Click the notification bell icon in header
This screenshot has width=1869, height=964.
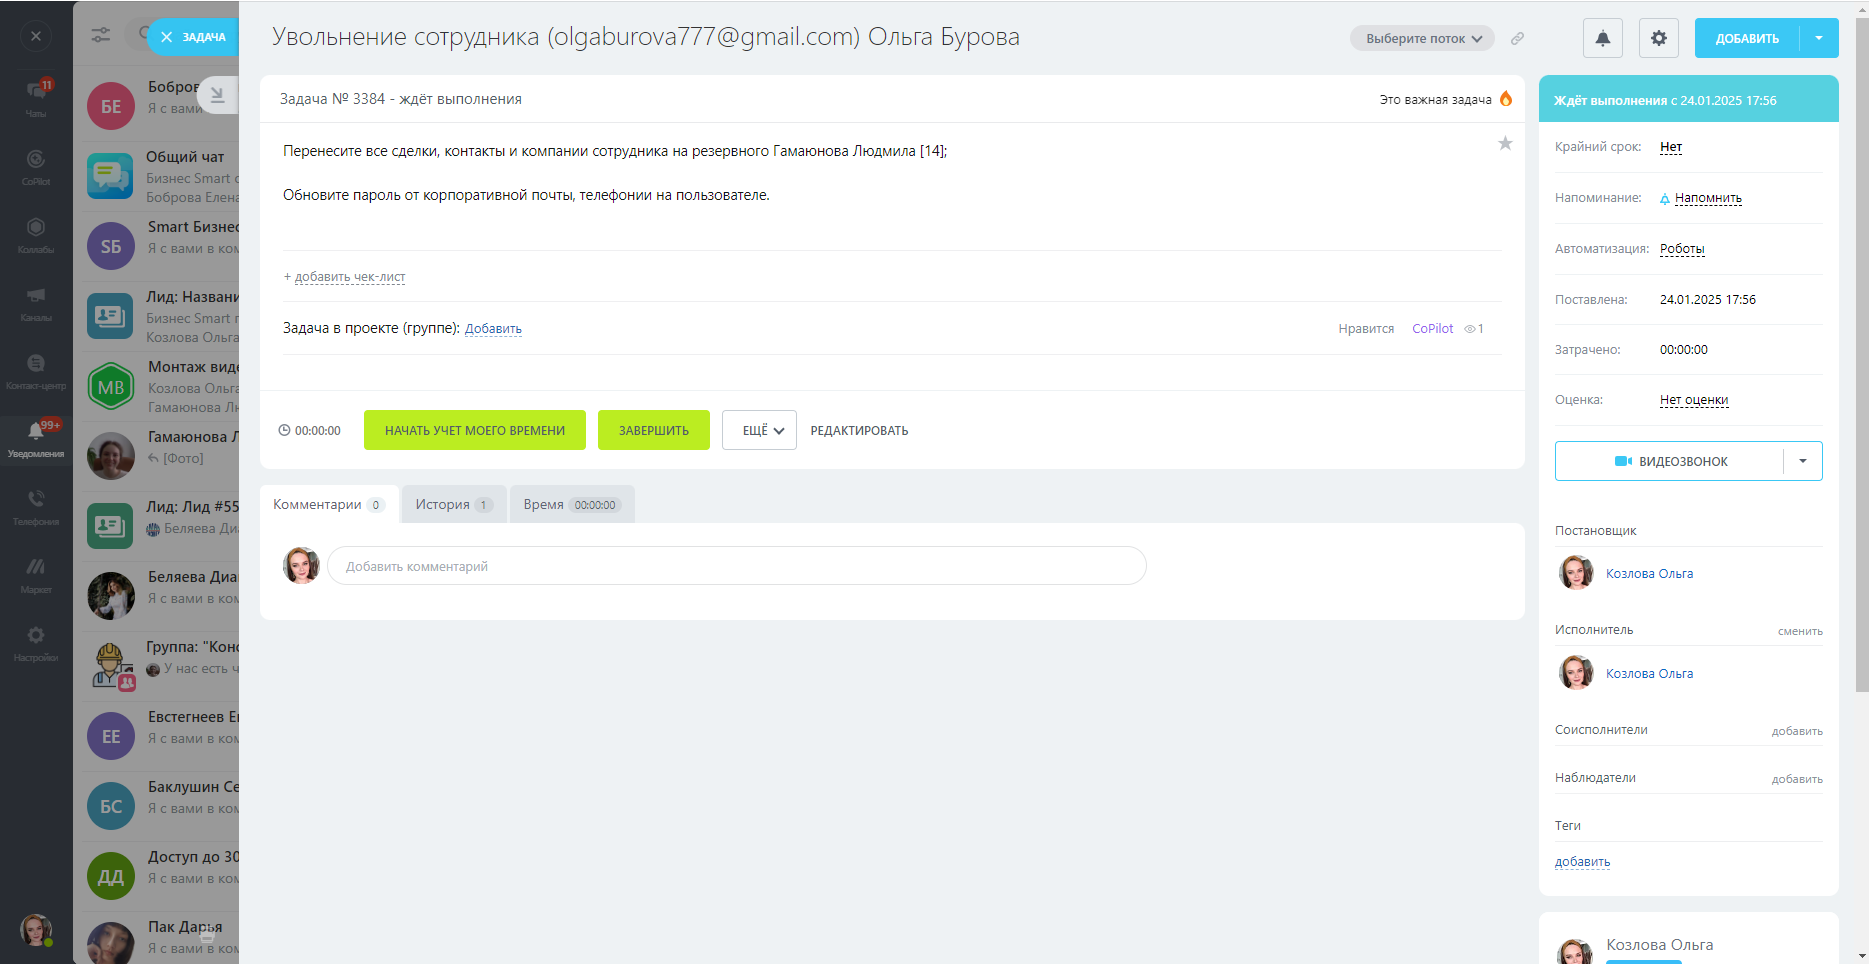coord(1602,38)
